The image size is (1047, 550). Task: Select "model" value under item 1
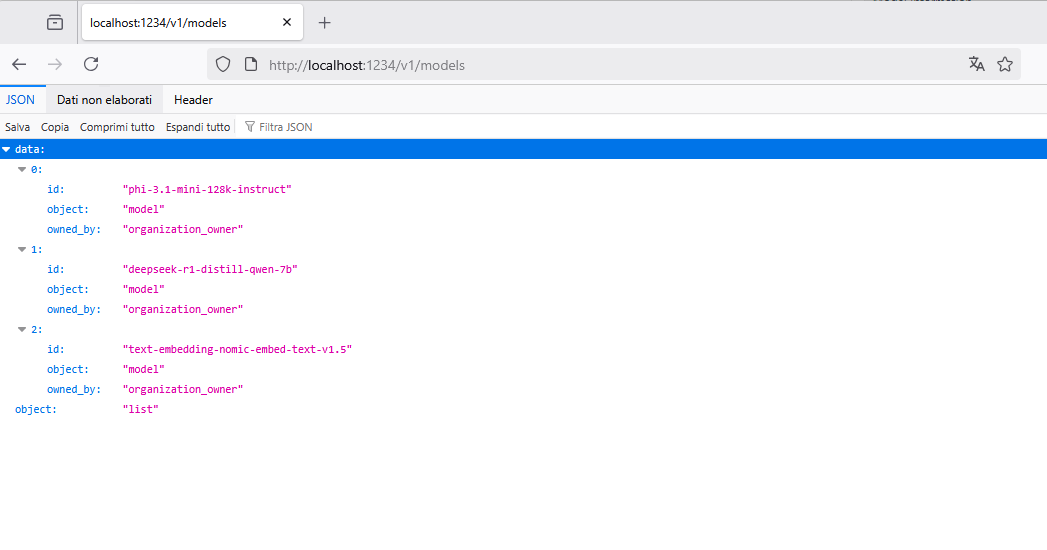click(144, 290)
